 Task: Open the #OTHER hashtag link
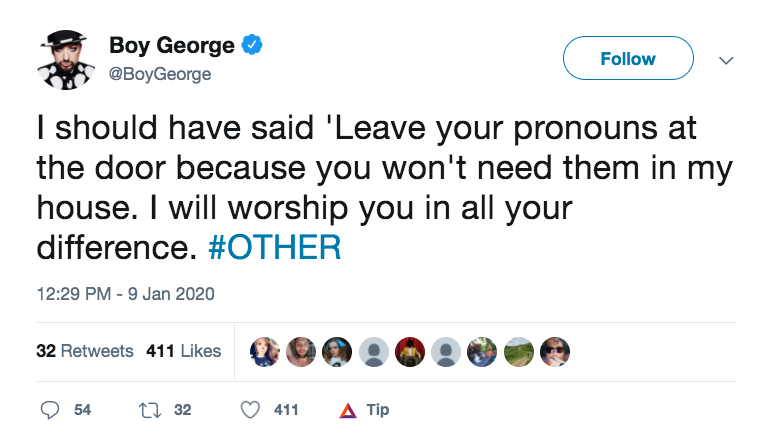[275, 247]
